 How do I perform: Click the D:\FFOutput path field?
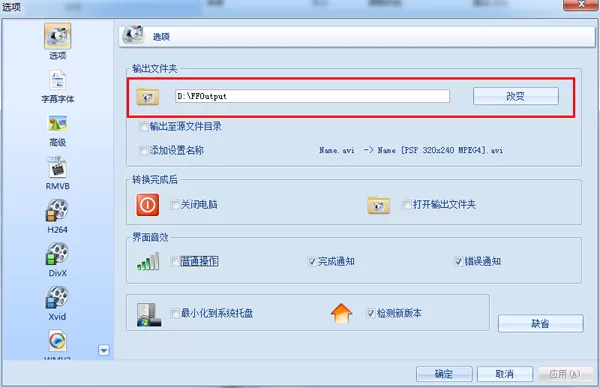(312, 96)
